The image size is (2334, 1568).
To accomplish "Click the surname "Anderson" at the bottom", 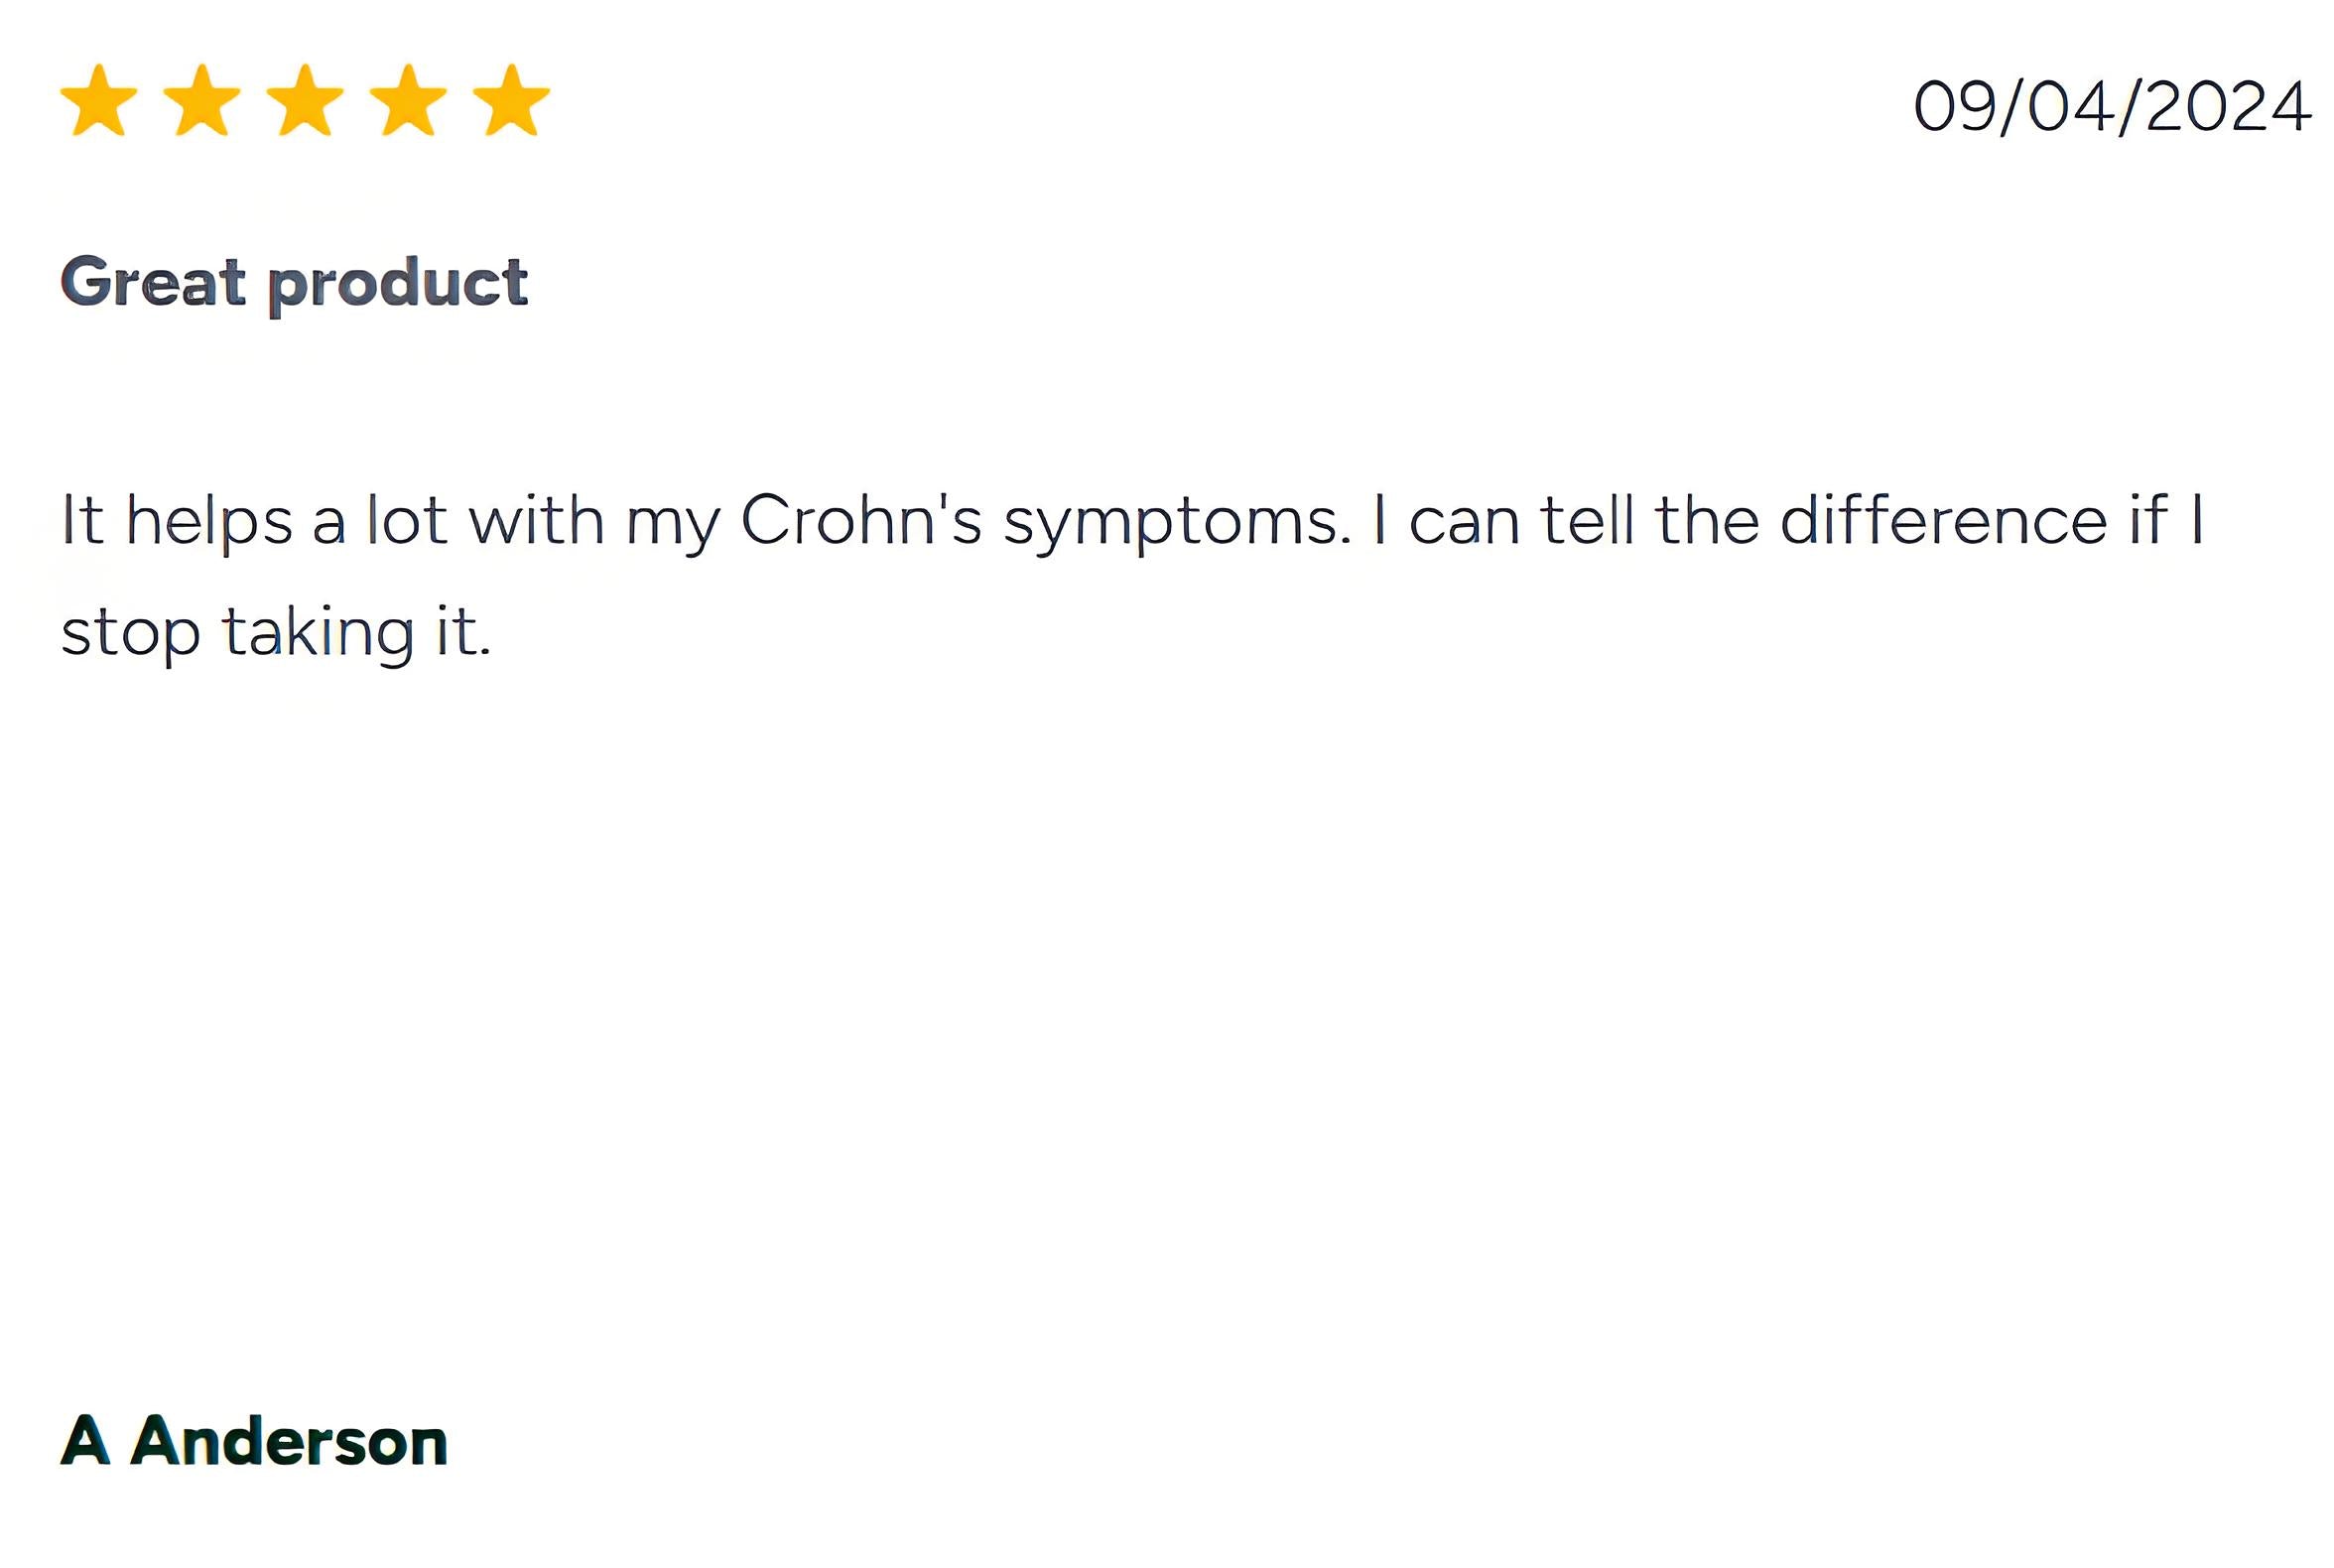I will click(x=289, y=1441).
